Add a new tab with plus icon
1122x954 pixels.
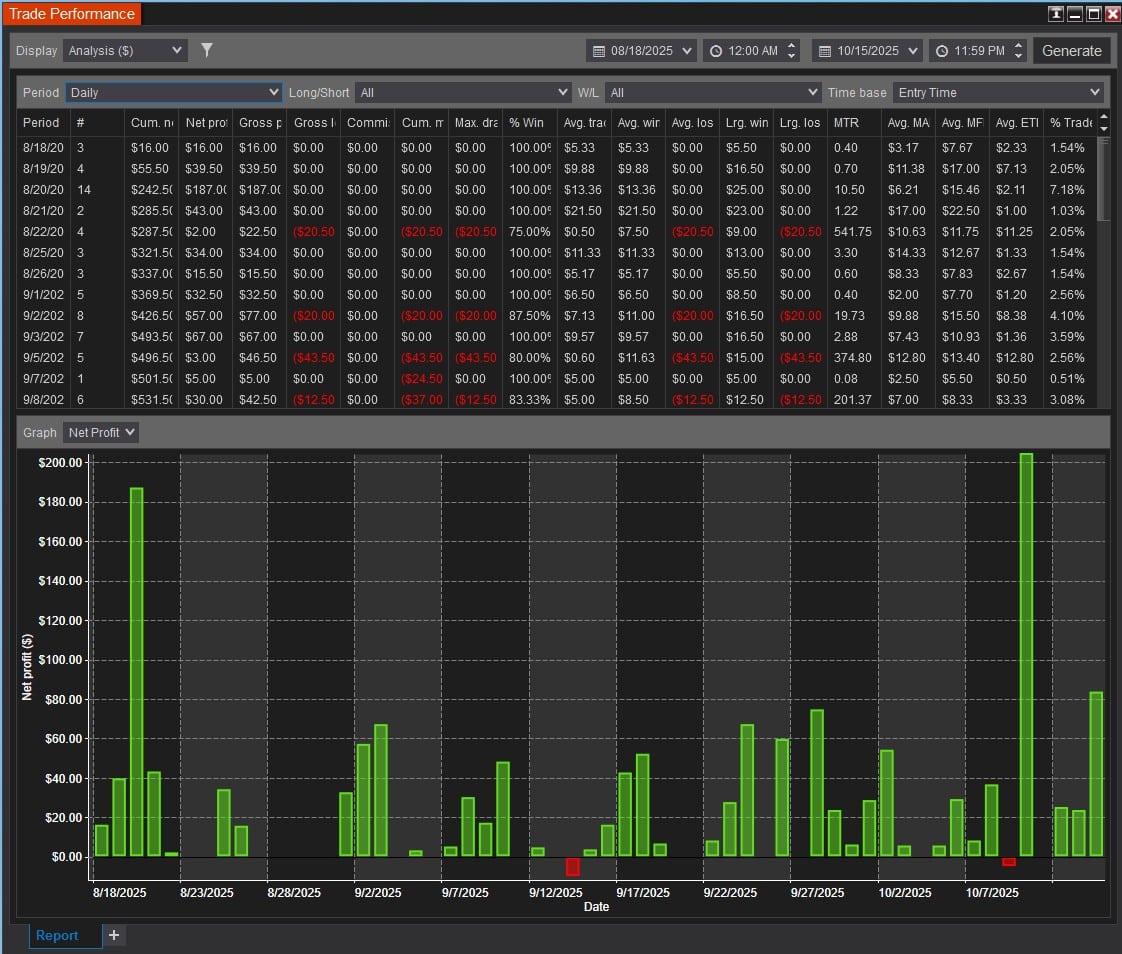tap(114, 935)
